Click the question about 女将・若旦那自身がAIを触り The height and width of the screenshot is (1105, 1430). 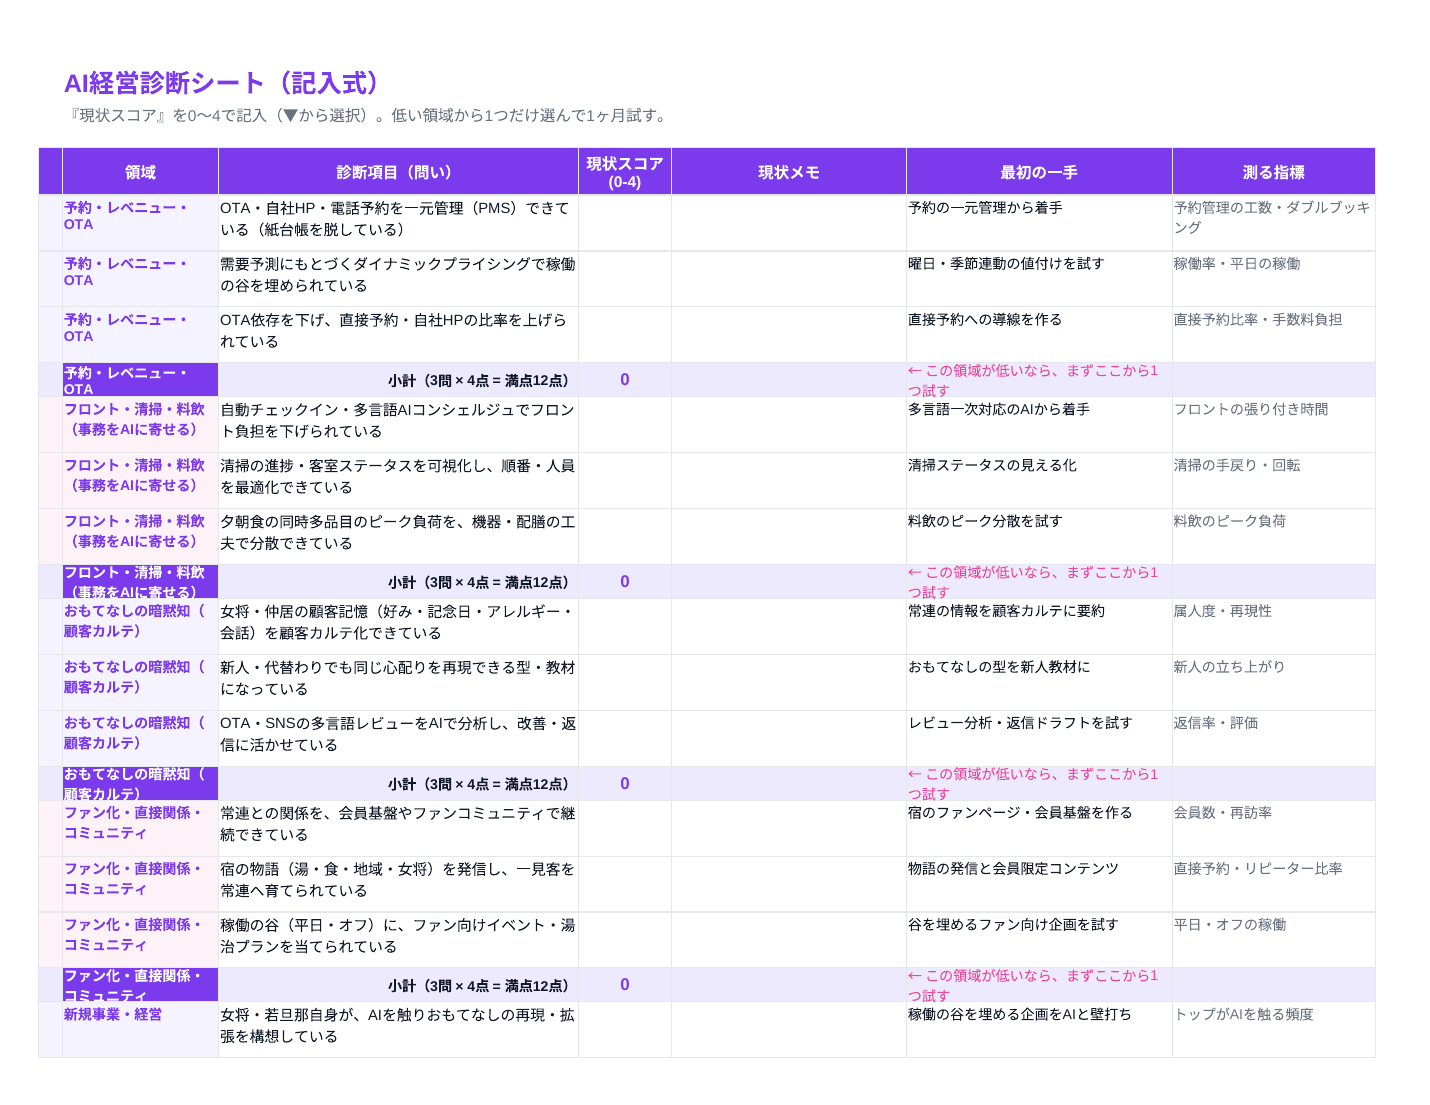[x=398, y=1029]
